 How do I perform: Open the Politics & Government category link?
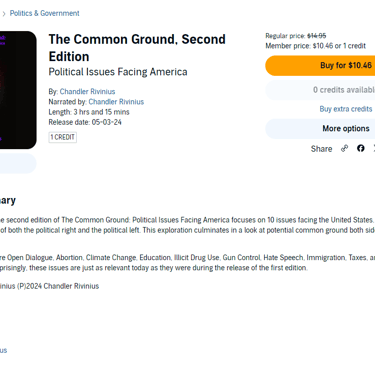pyautogui.click(x=44, y=13)
